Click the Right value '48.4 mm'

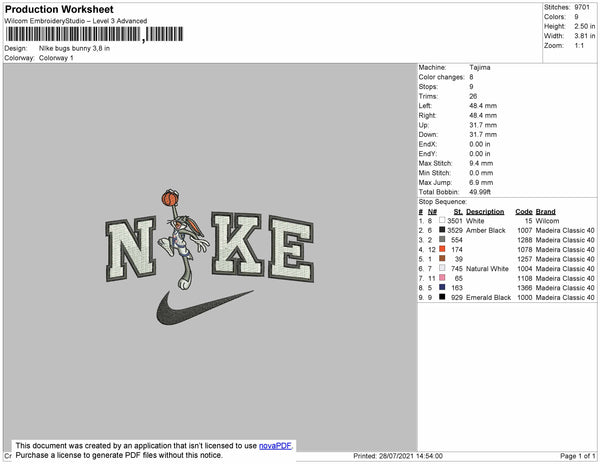483,115
